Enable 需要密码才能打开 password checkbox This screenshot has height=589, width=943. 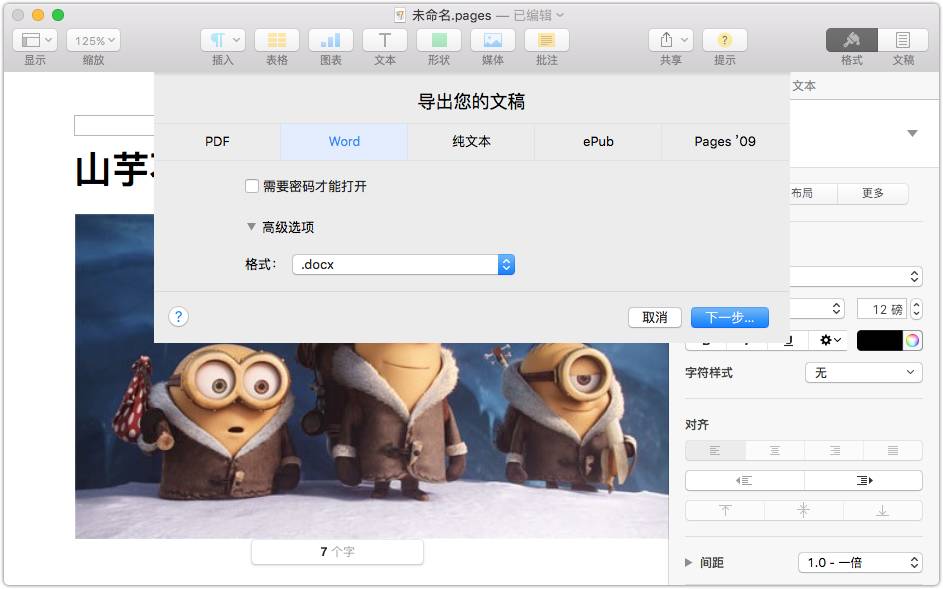click(x=252, y=186)
